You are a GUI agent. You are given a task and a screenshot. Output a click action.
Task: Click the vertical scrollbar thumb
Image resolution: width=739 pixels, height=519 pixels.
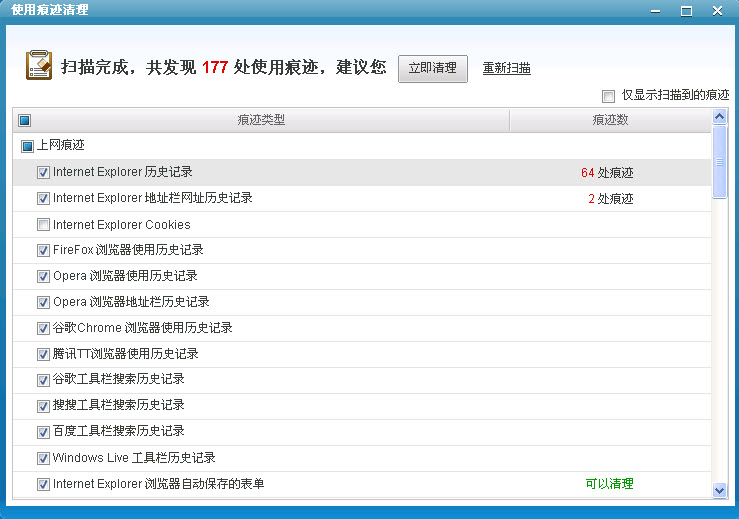(x=719, y=162)
